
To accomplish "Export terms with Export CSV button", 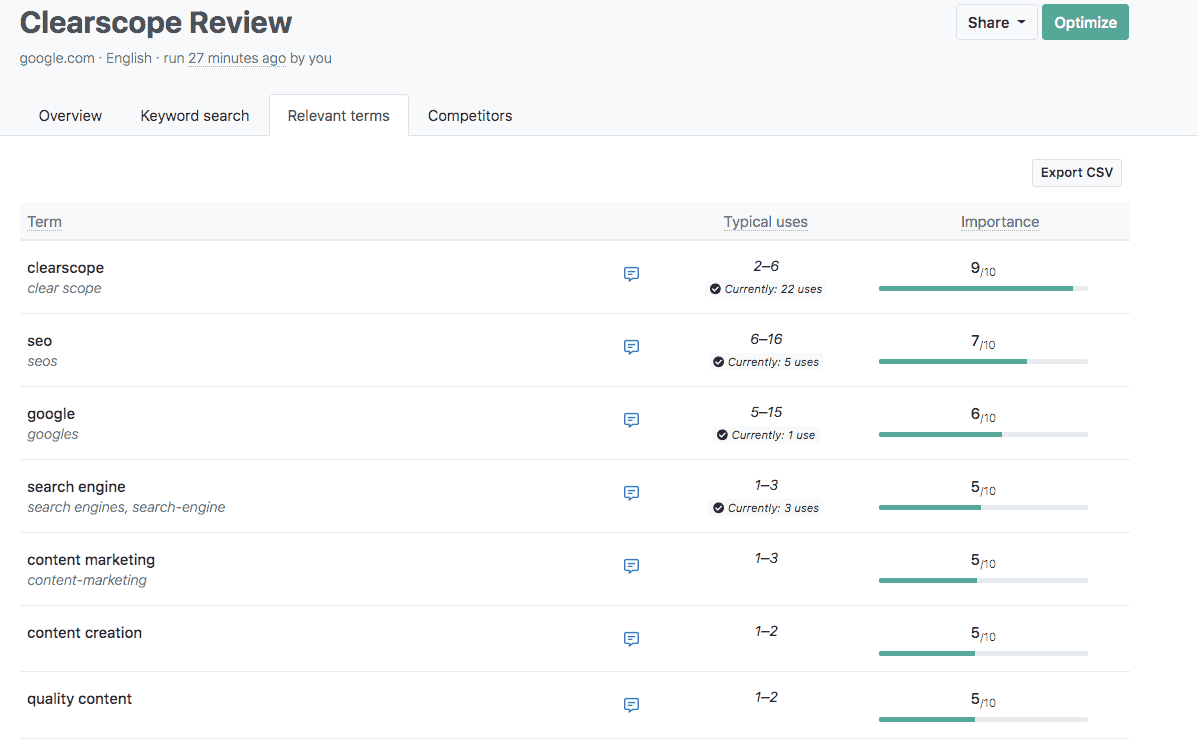I will click(1076, 173).
